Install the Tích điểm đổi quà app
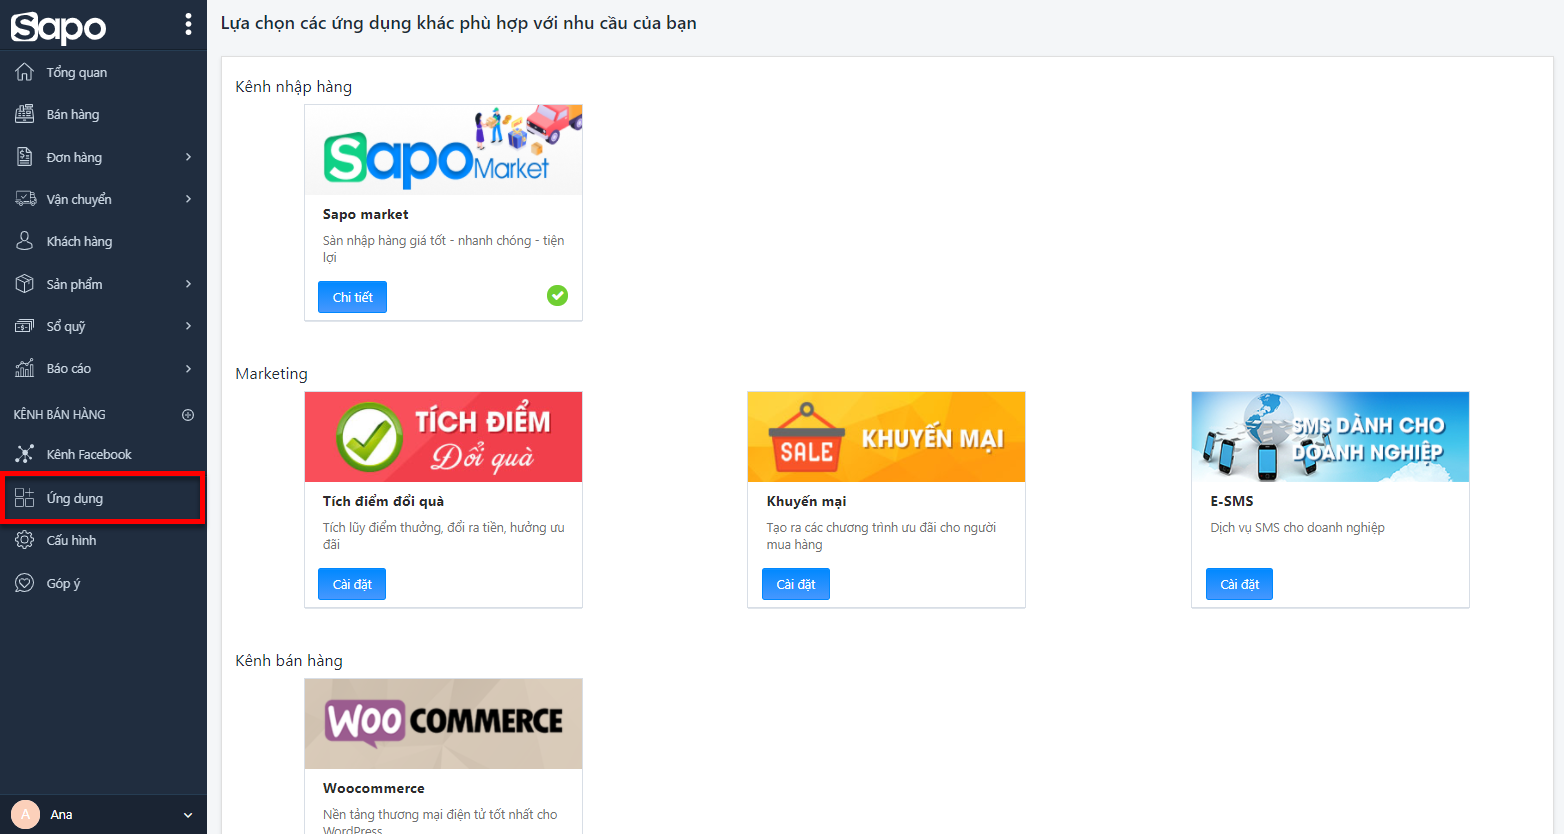Screen dimensions: 1564x834 tap(352, 584)
